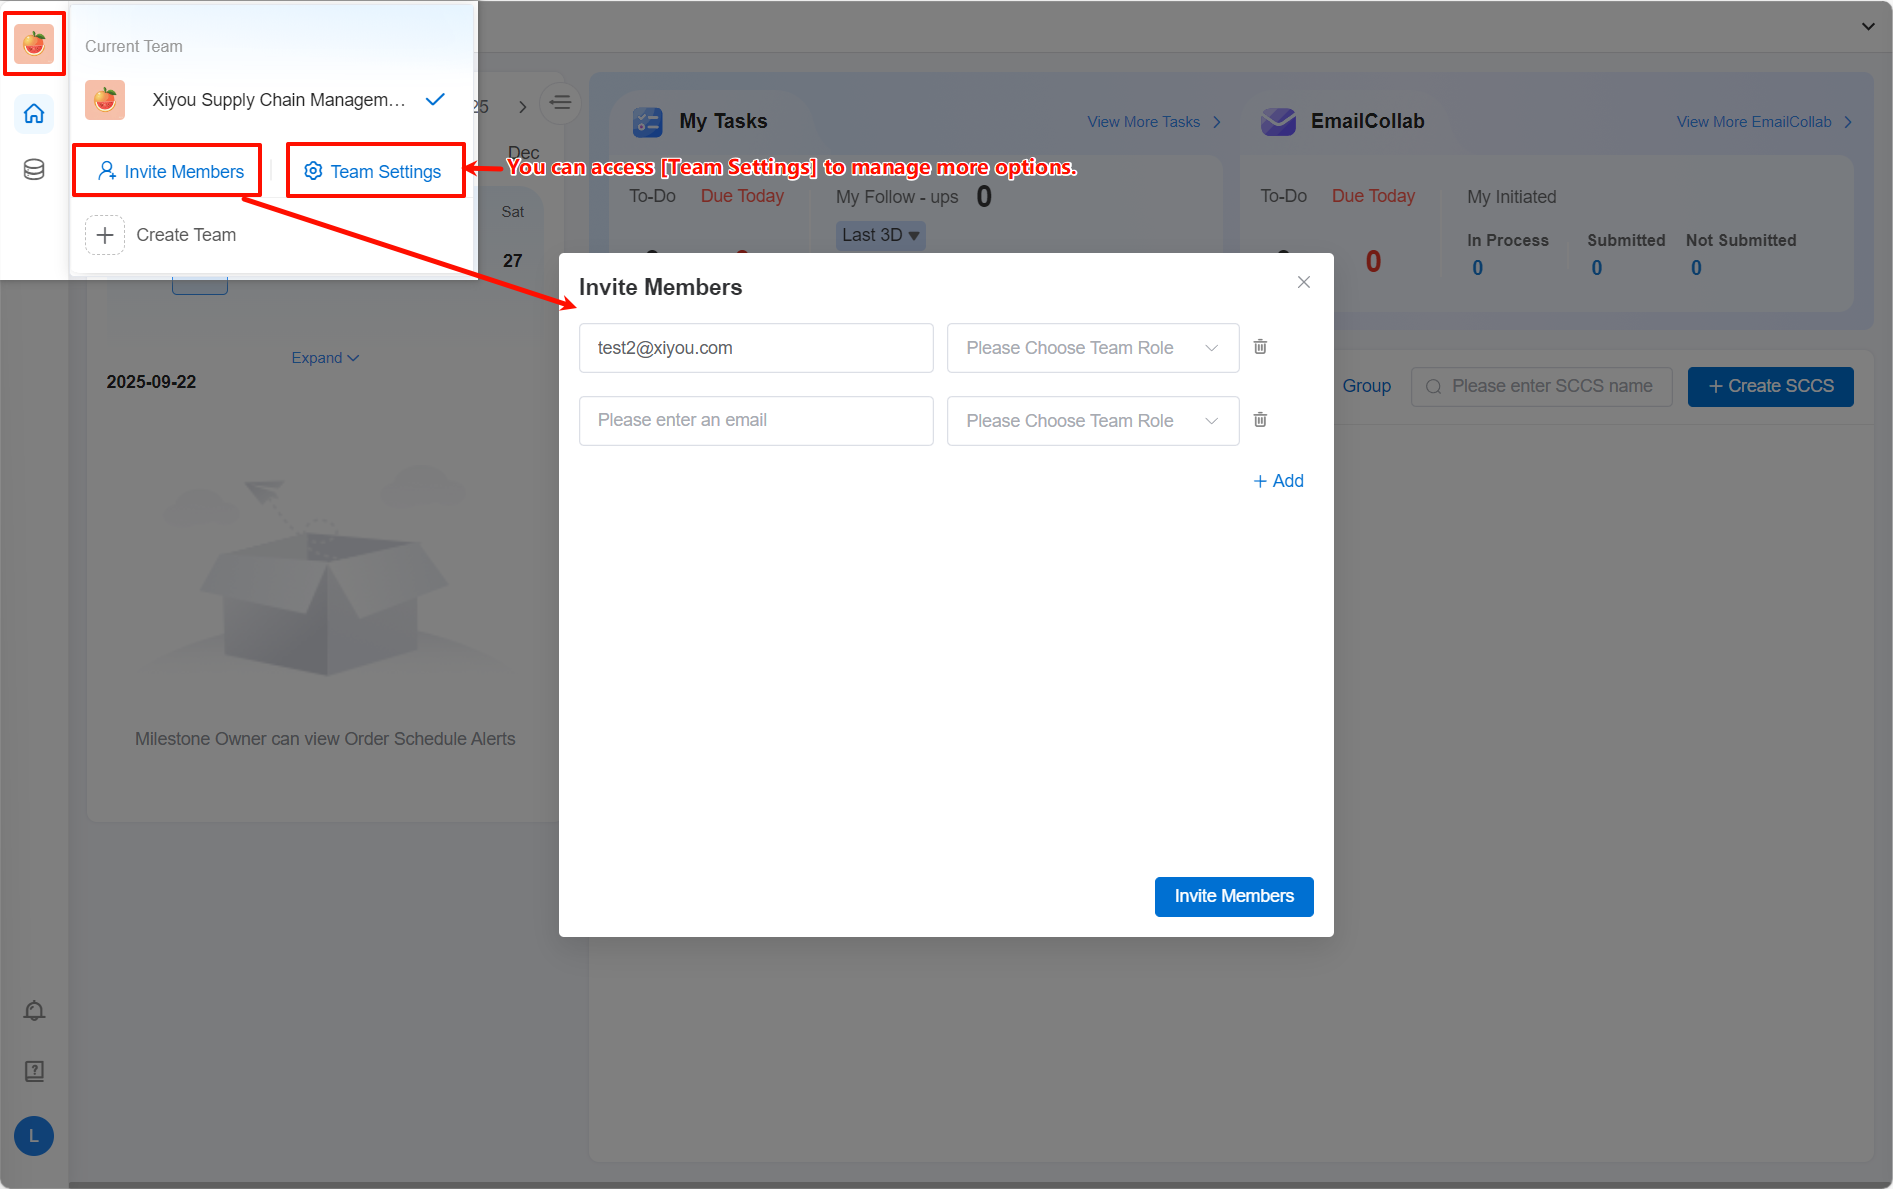Open the help question mark icon
Viewport: 1893px width, 1189px height.
coord(34,1072)
